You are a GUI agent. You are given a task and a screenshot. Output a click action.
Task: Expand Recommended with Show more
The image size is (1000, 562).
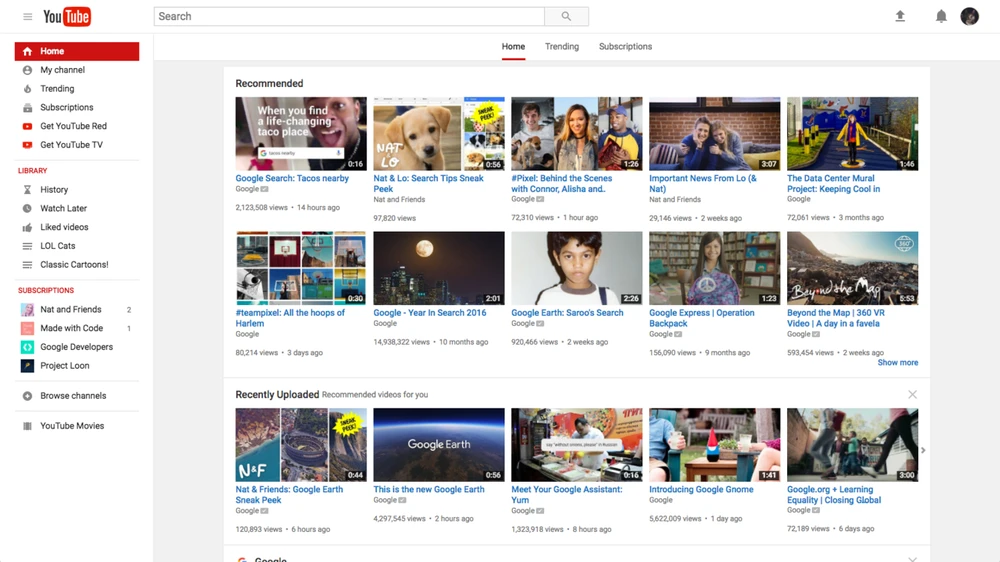tap(897, 363)
